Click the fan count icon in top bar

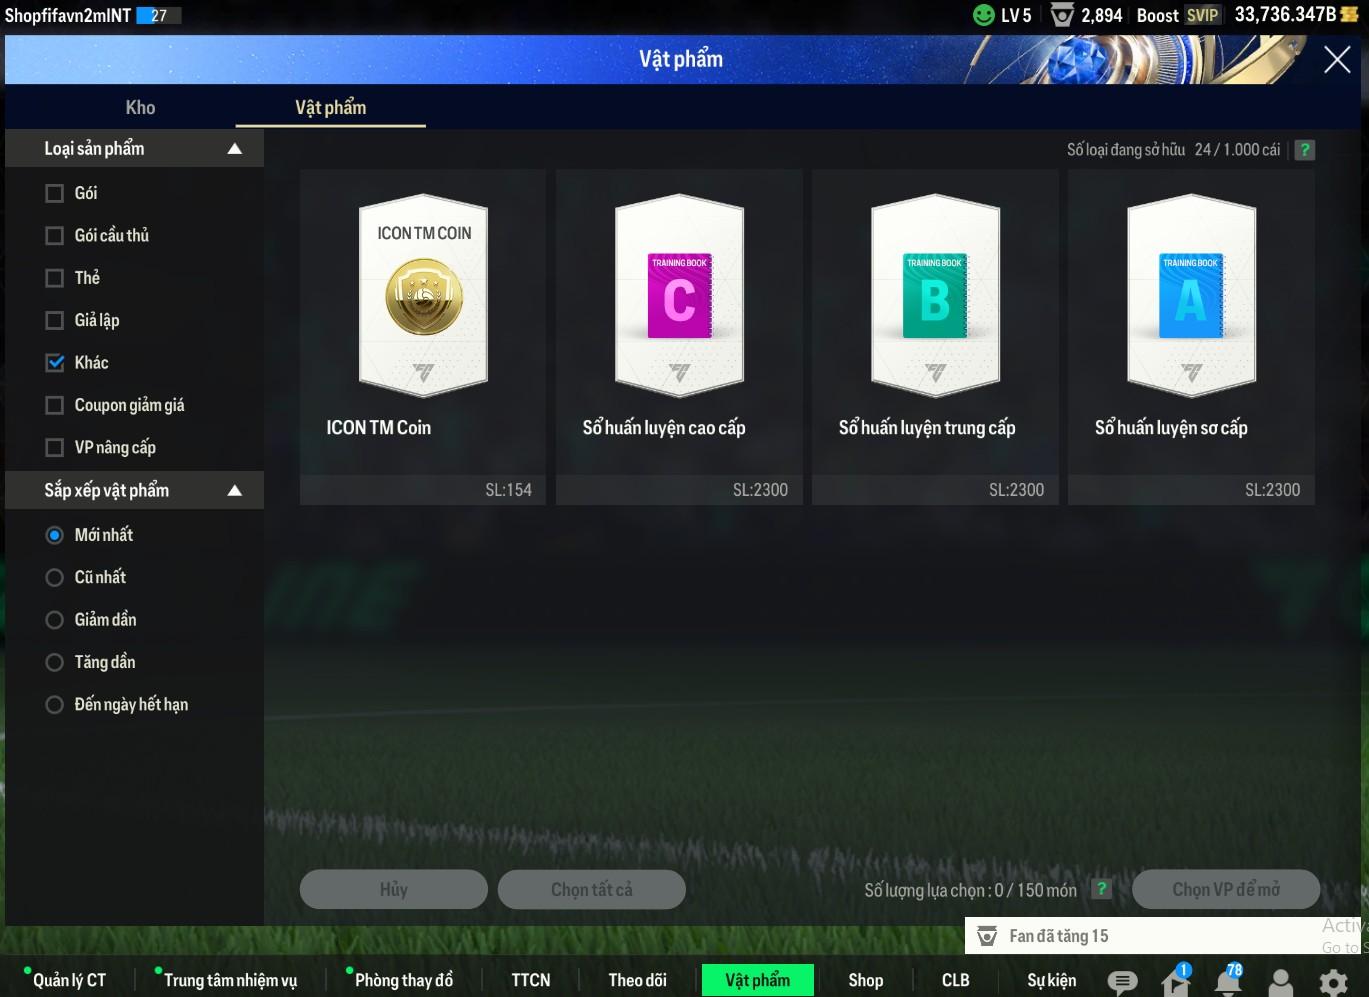click(1062, 15)
